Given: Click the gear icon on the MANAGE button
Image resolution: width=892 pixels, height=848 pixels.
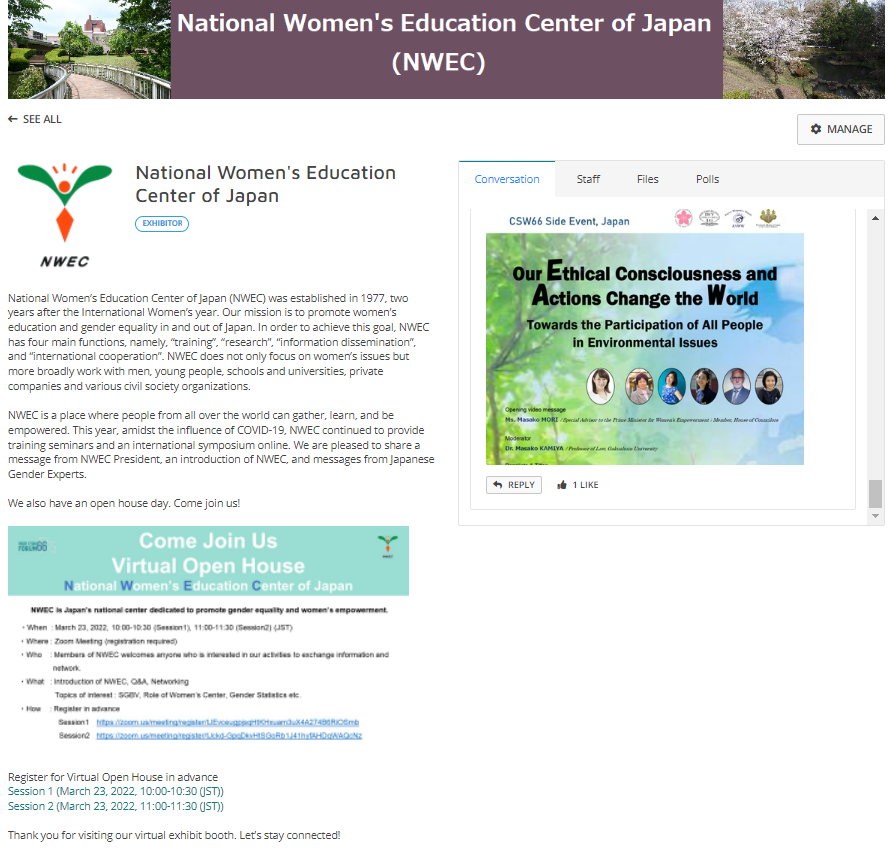Looking at the screenshot, I should (x=816, y=129).
